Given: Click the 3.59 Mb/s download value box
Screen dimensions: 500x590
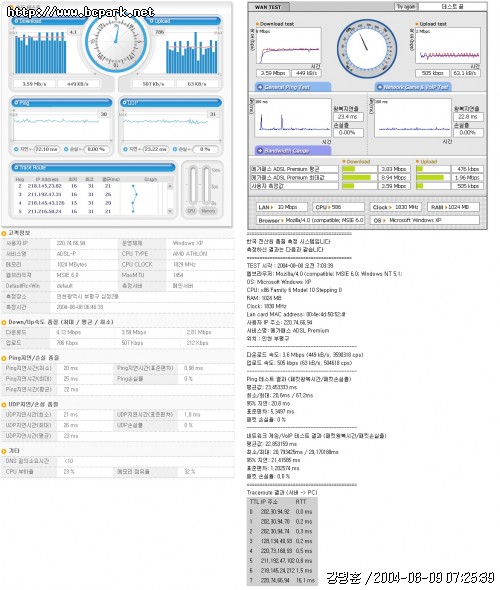Looking at the screenshot, I should (34, 84).
